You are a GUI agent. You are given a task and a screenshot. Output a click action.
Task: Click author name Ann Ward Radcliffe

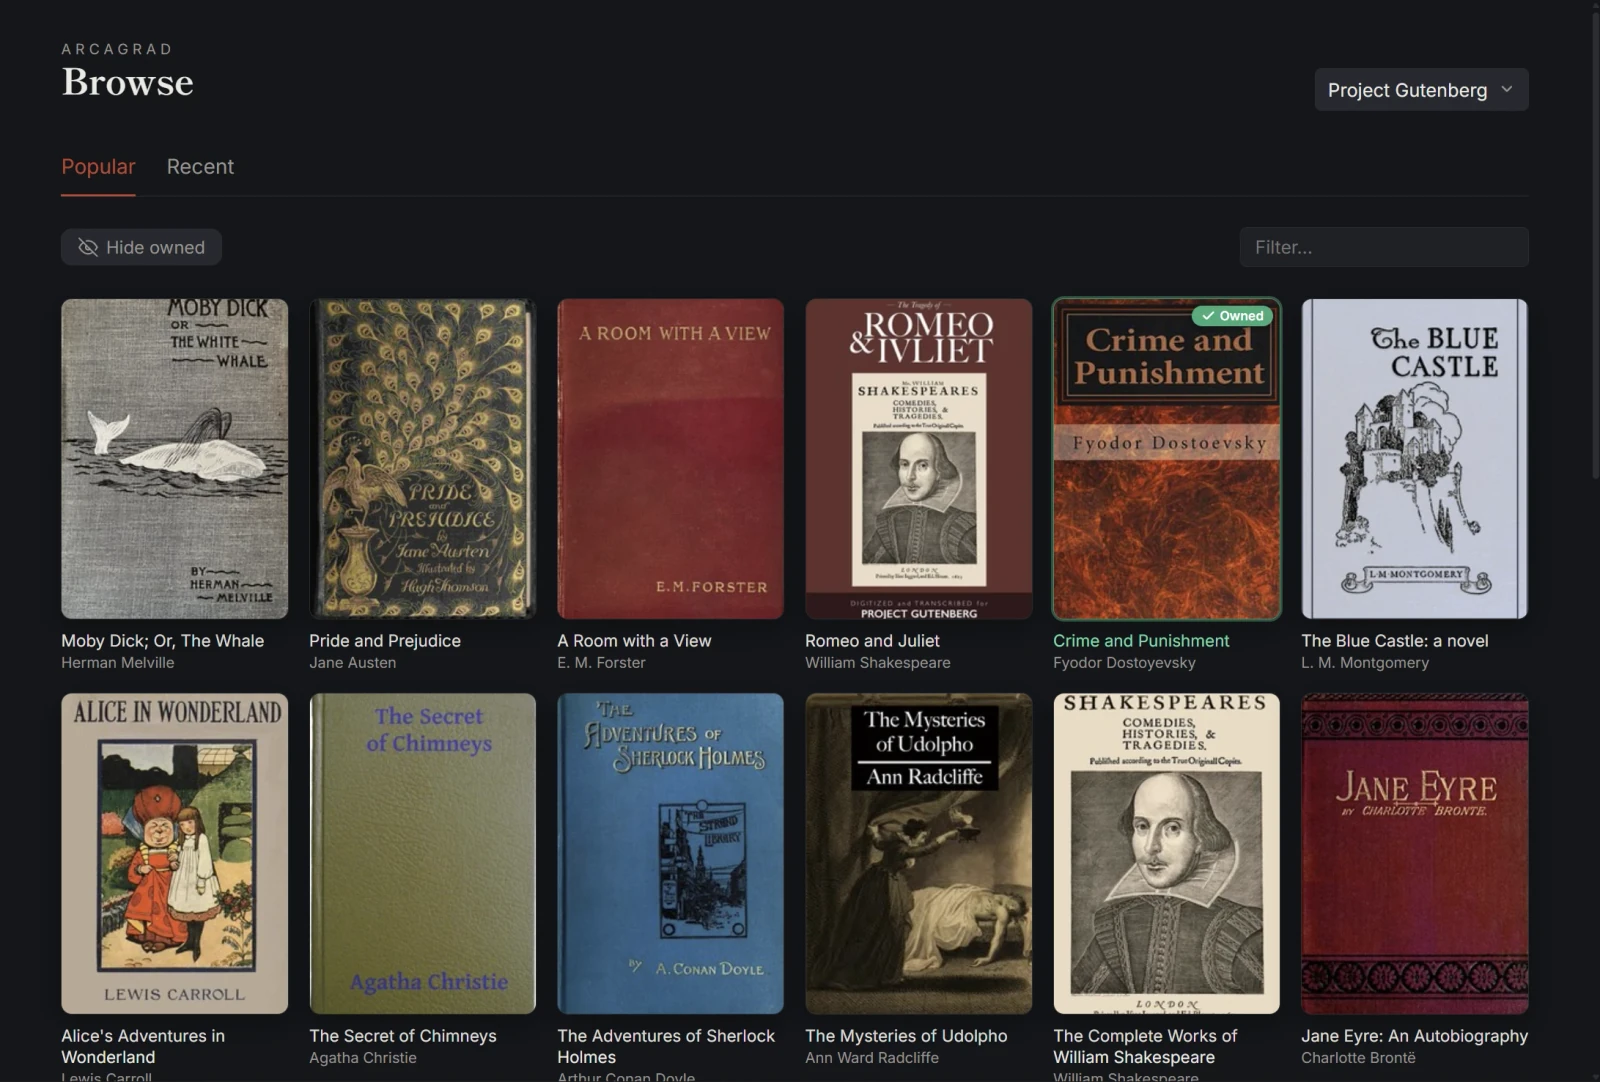872,1058
